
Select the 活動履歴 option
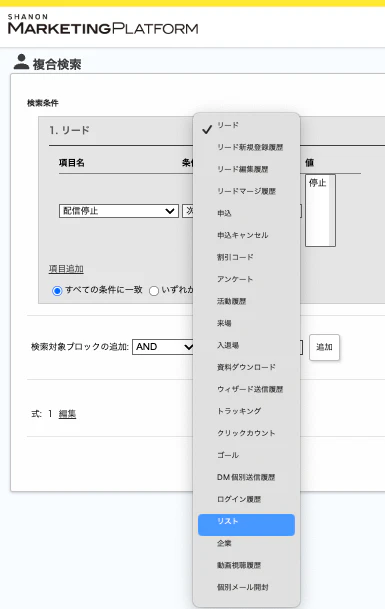(246, 301)
